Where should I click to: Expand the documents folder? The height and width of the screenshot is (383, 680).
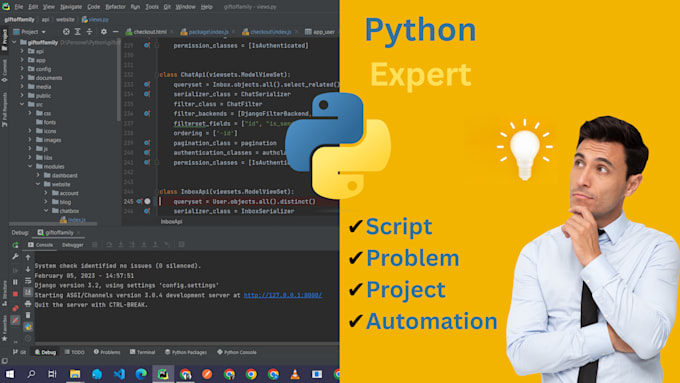point(22,78)
